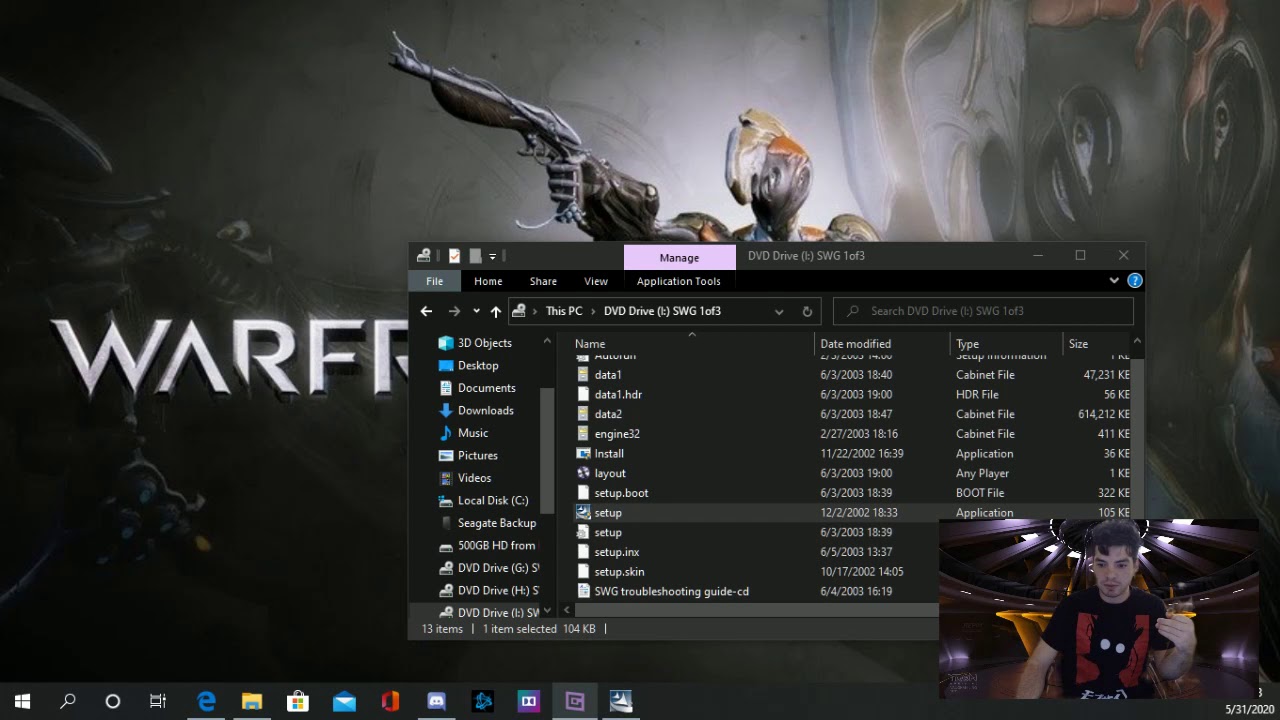
Task: Open the Windows Start menu
Action: tap(22, 702)
